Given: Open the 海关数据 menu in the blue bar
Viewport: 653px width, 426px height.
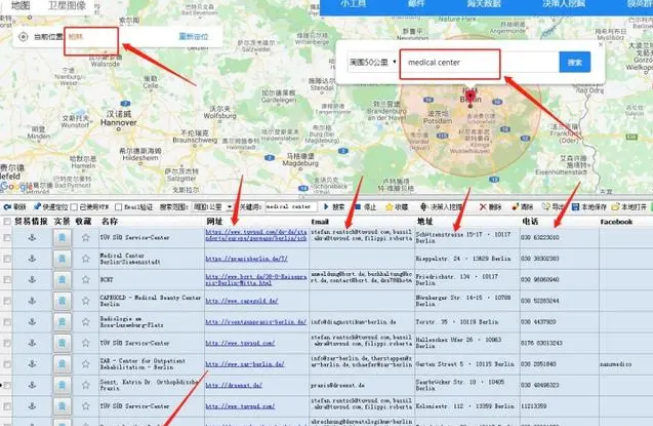Looking at the screenshot, I should click(x=484, y=4).
